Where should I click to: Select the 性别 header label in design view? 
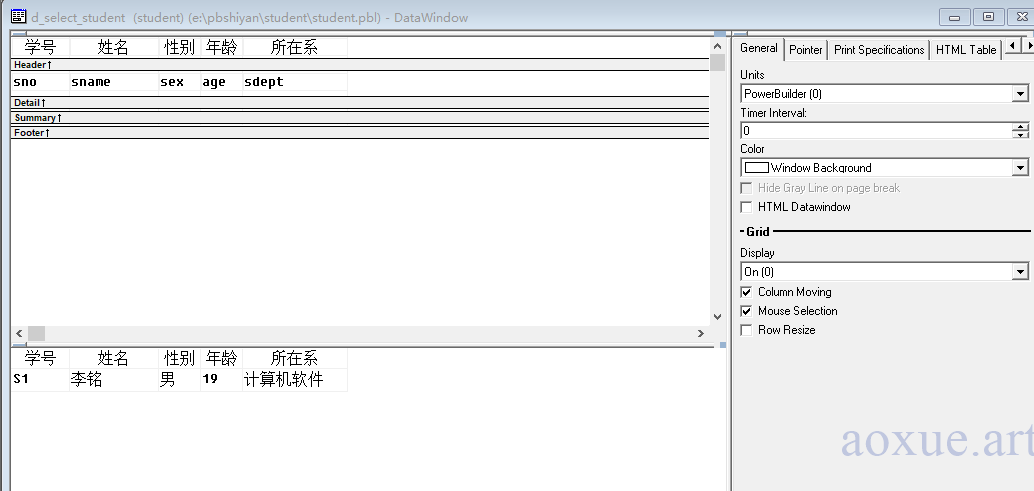click(179, 47)
